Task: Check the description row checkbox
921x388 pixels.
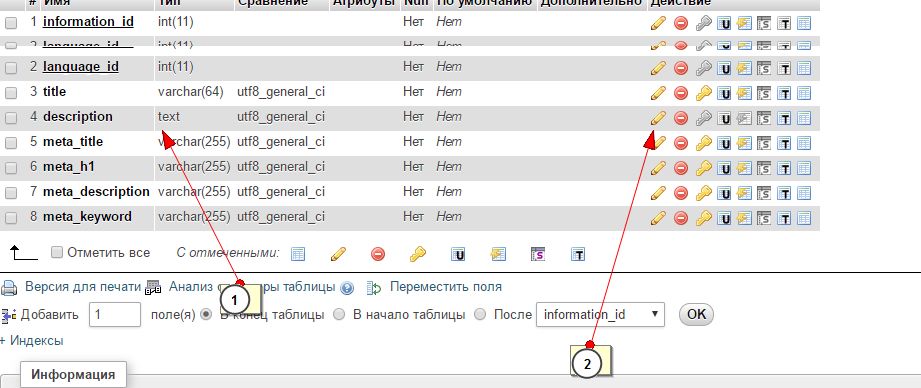Action: point(11,118)
